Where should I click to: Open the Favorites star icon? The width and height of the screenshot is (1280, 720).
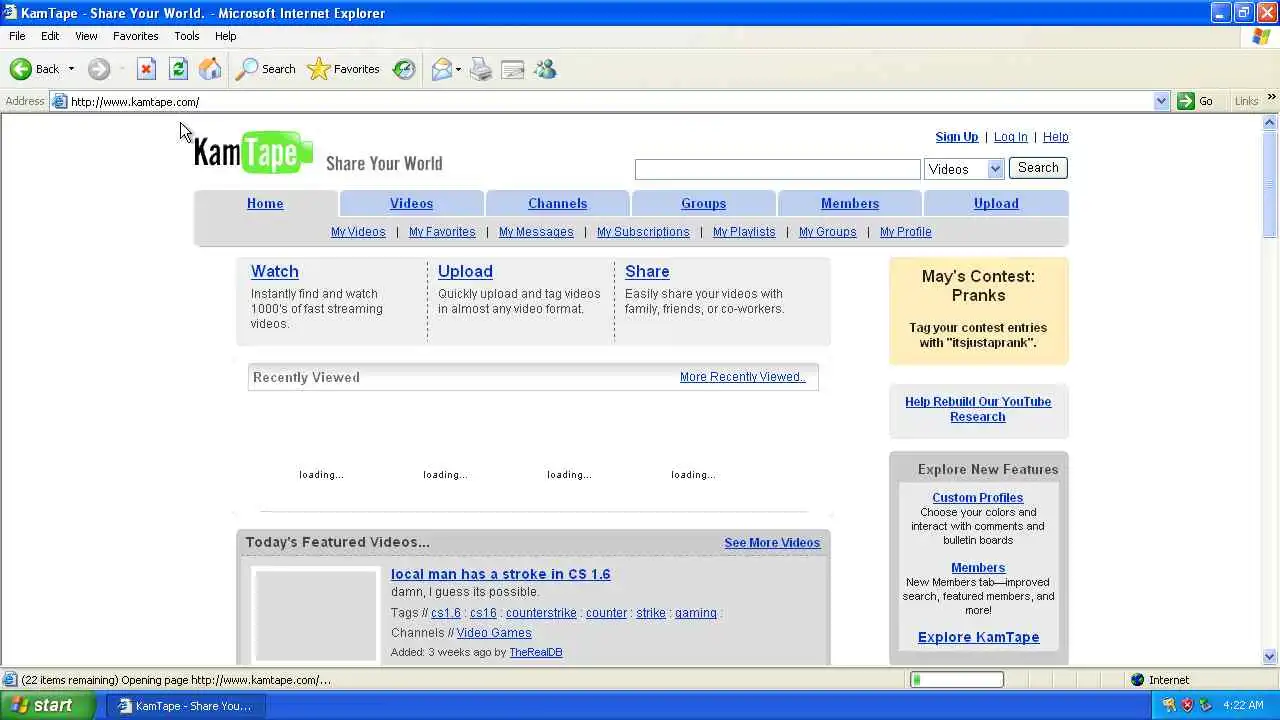(x=318, y=69)
